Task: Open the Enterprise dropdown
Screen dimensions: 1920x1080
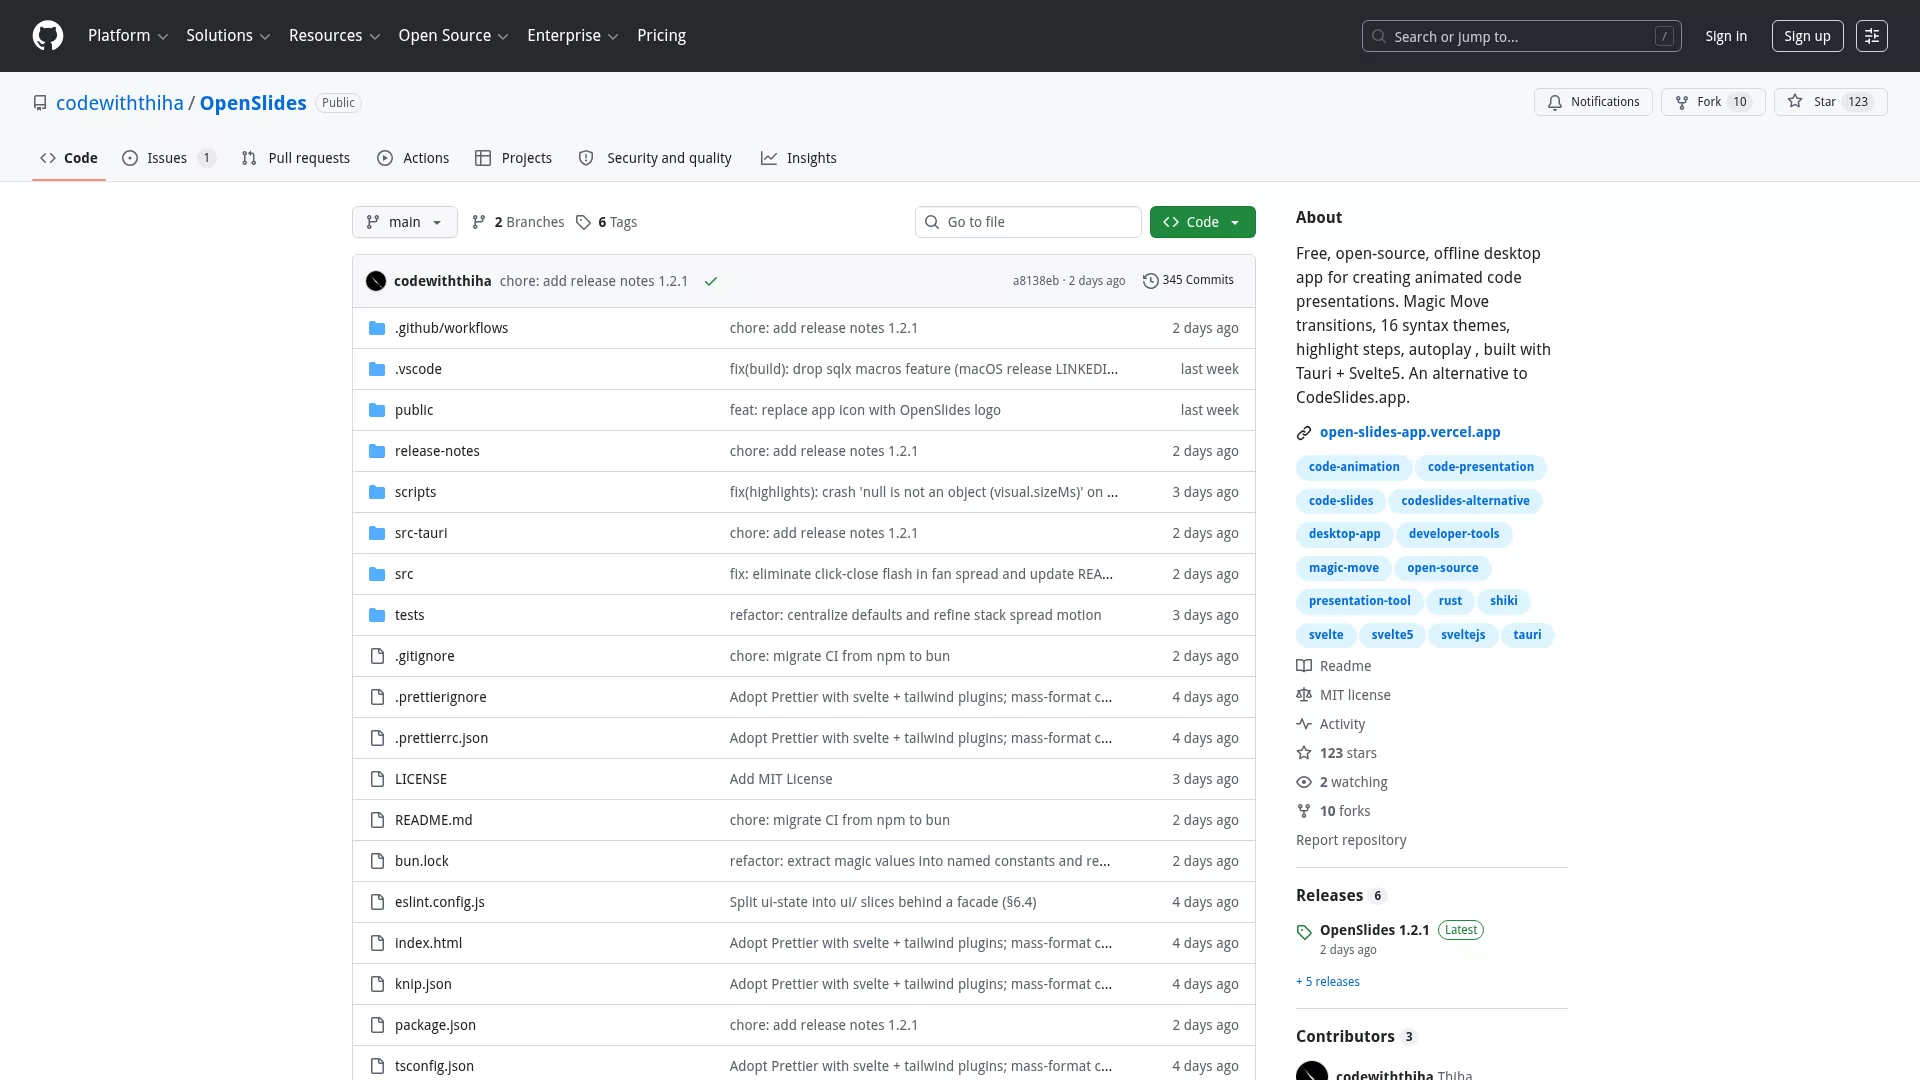Action: click(x=572, y=36)
